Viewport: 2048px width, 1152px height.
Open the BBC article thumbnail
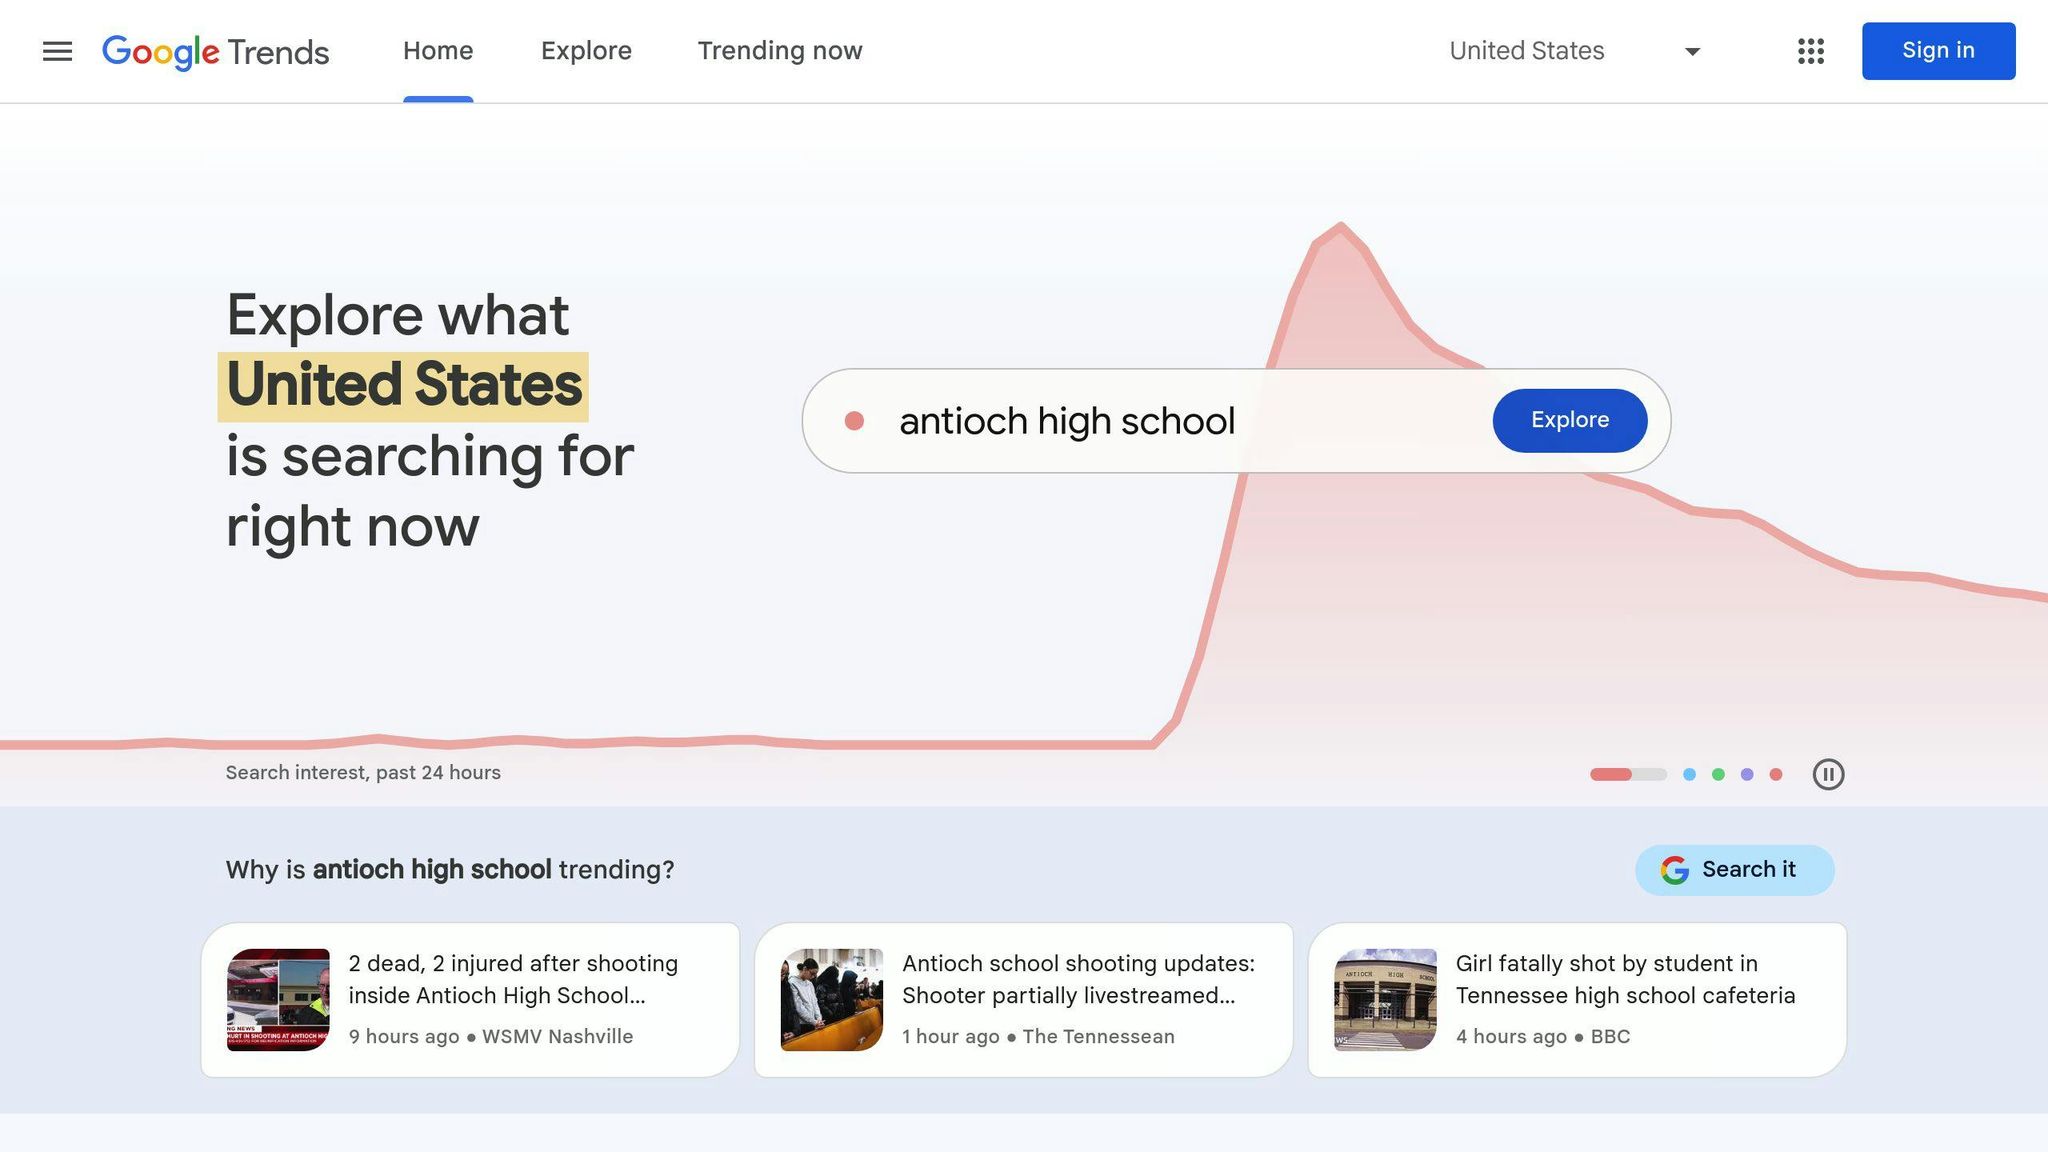pos(1385,1000)
